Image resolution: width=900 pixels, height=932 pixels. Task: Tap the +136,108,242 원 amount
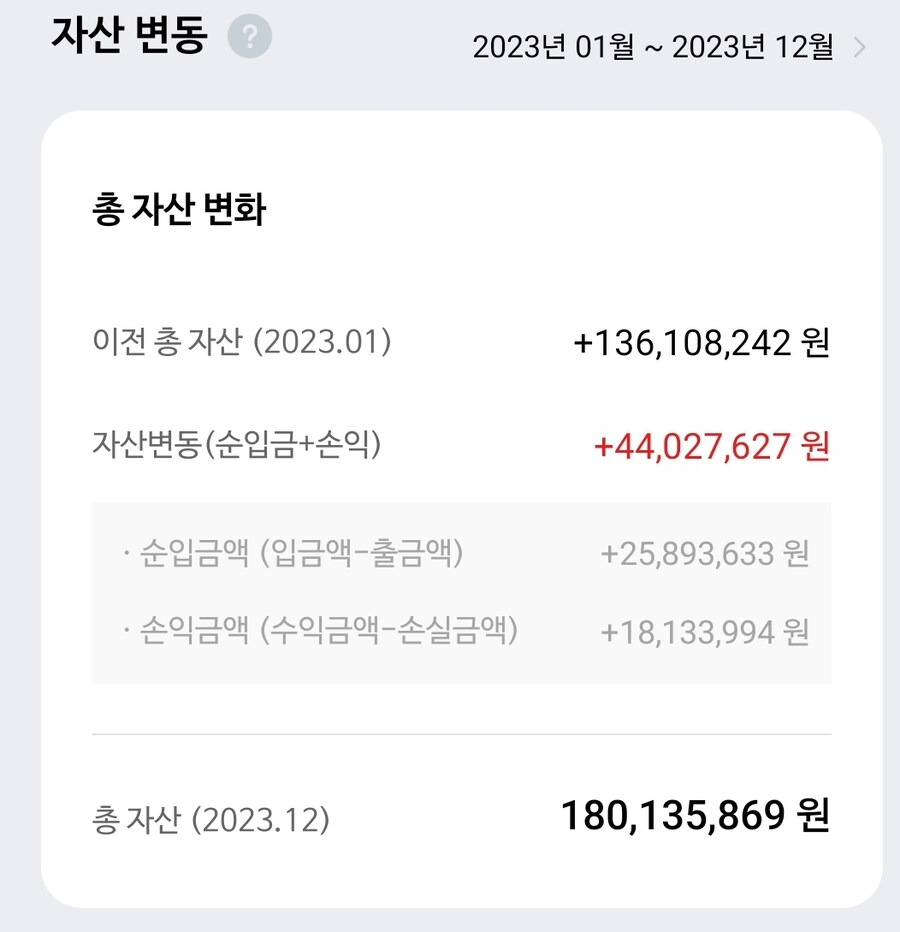pyautogui.click(x=701, y=344)
